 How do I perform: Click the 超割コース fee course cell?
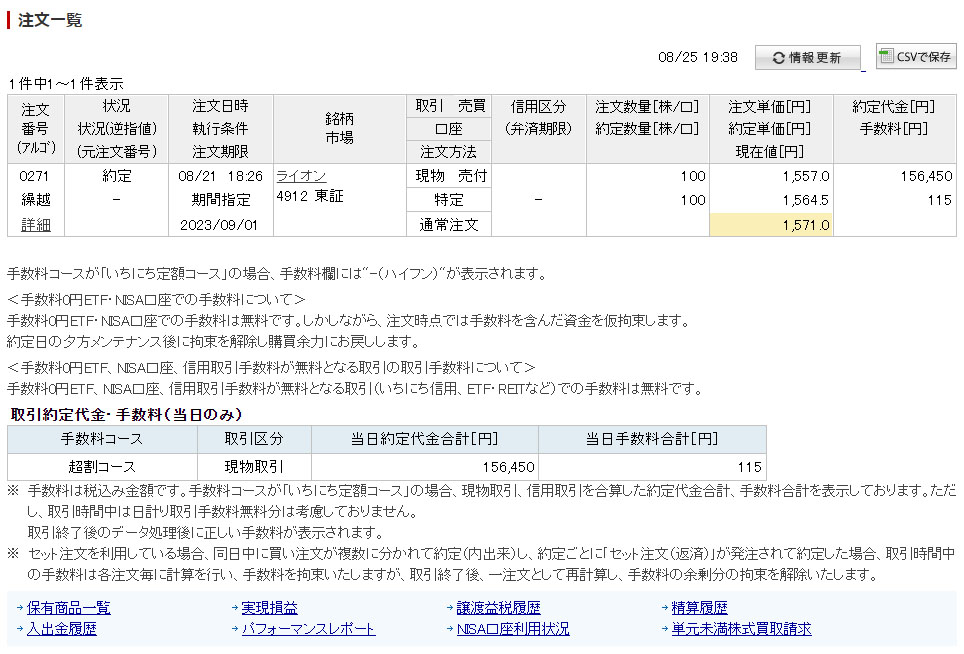pos(102,467)
